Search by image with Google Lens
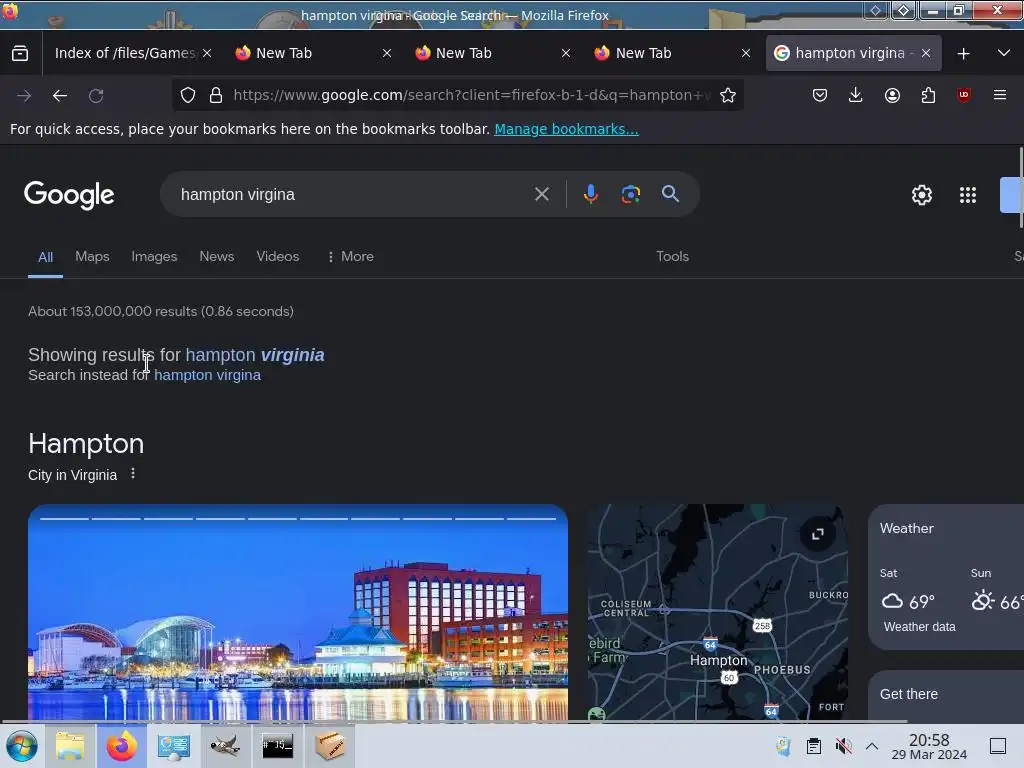Viewport: 1024px width, 768px height. (x=630, y=194)
